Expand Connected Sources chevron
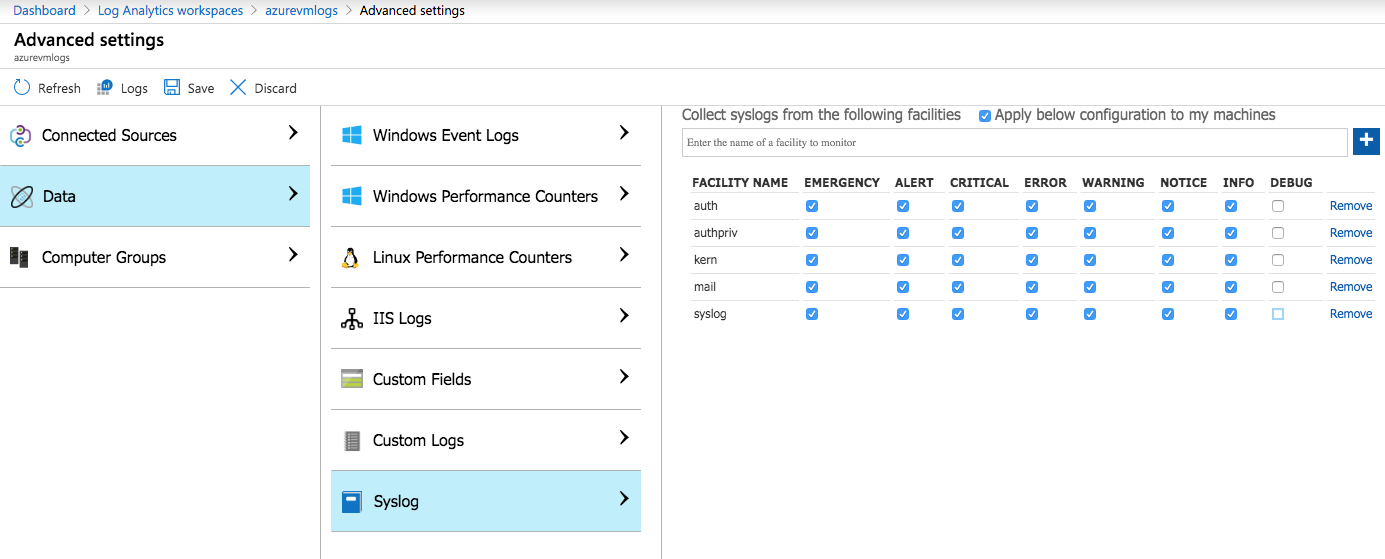 (x=293, y=133)
